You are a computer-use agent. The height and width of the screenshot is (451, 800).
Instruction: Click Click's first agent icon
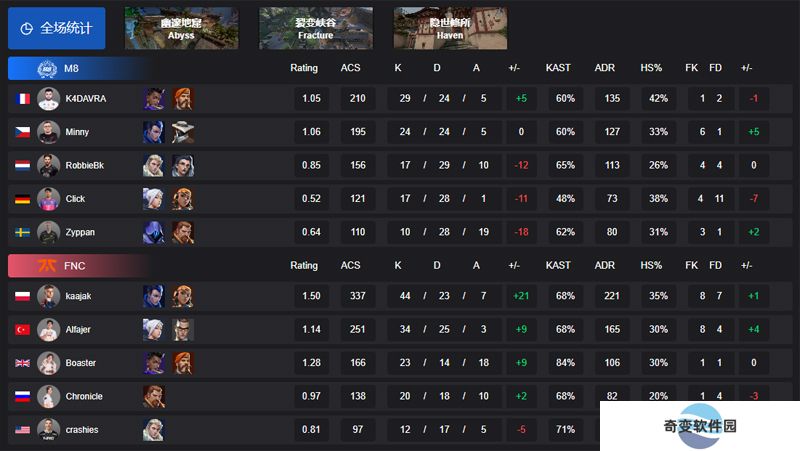point(154,199)
